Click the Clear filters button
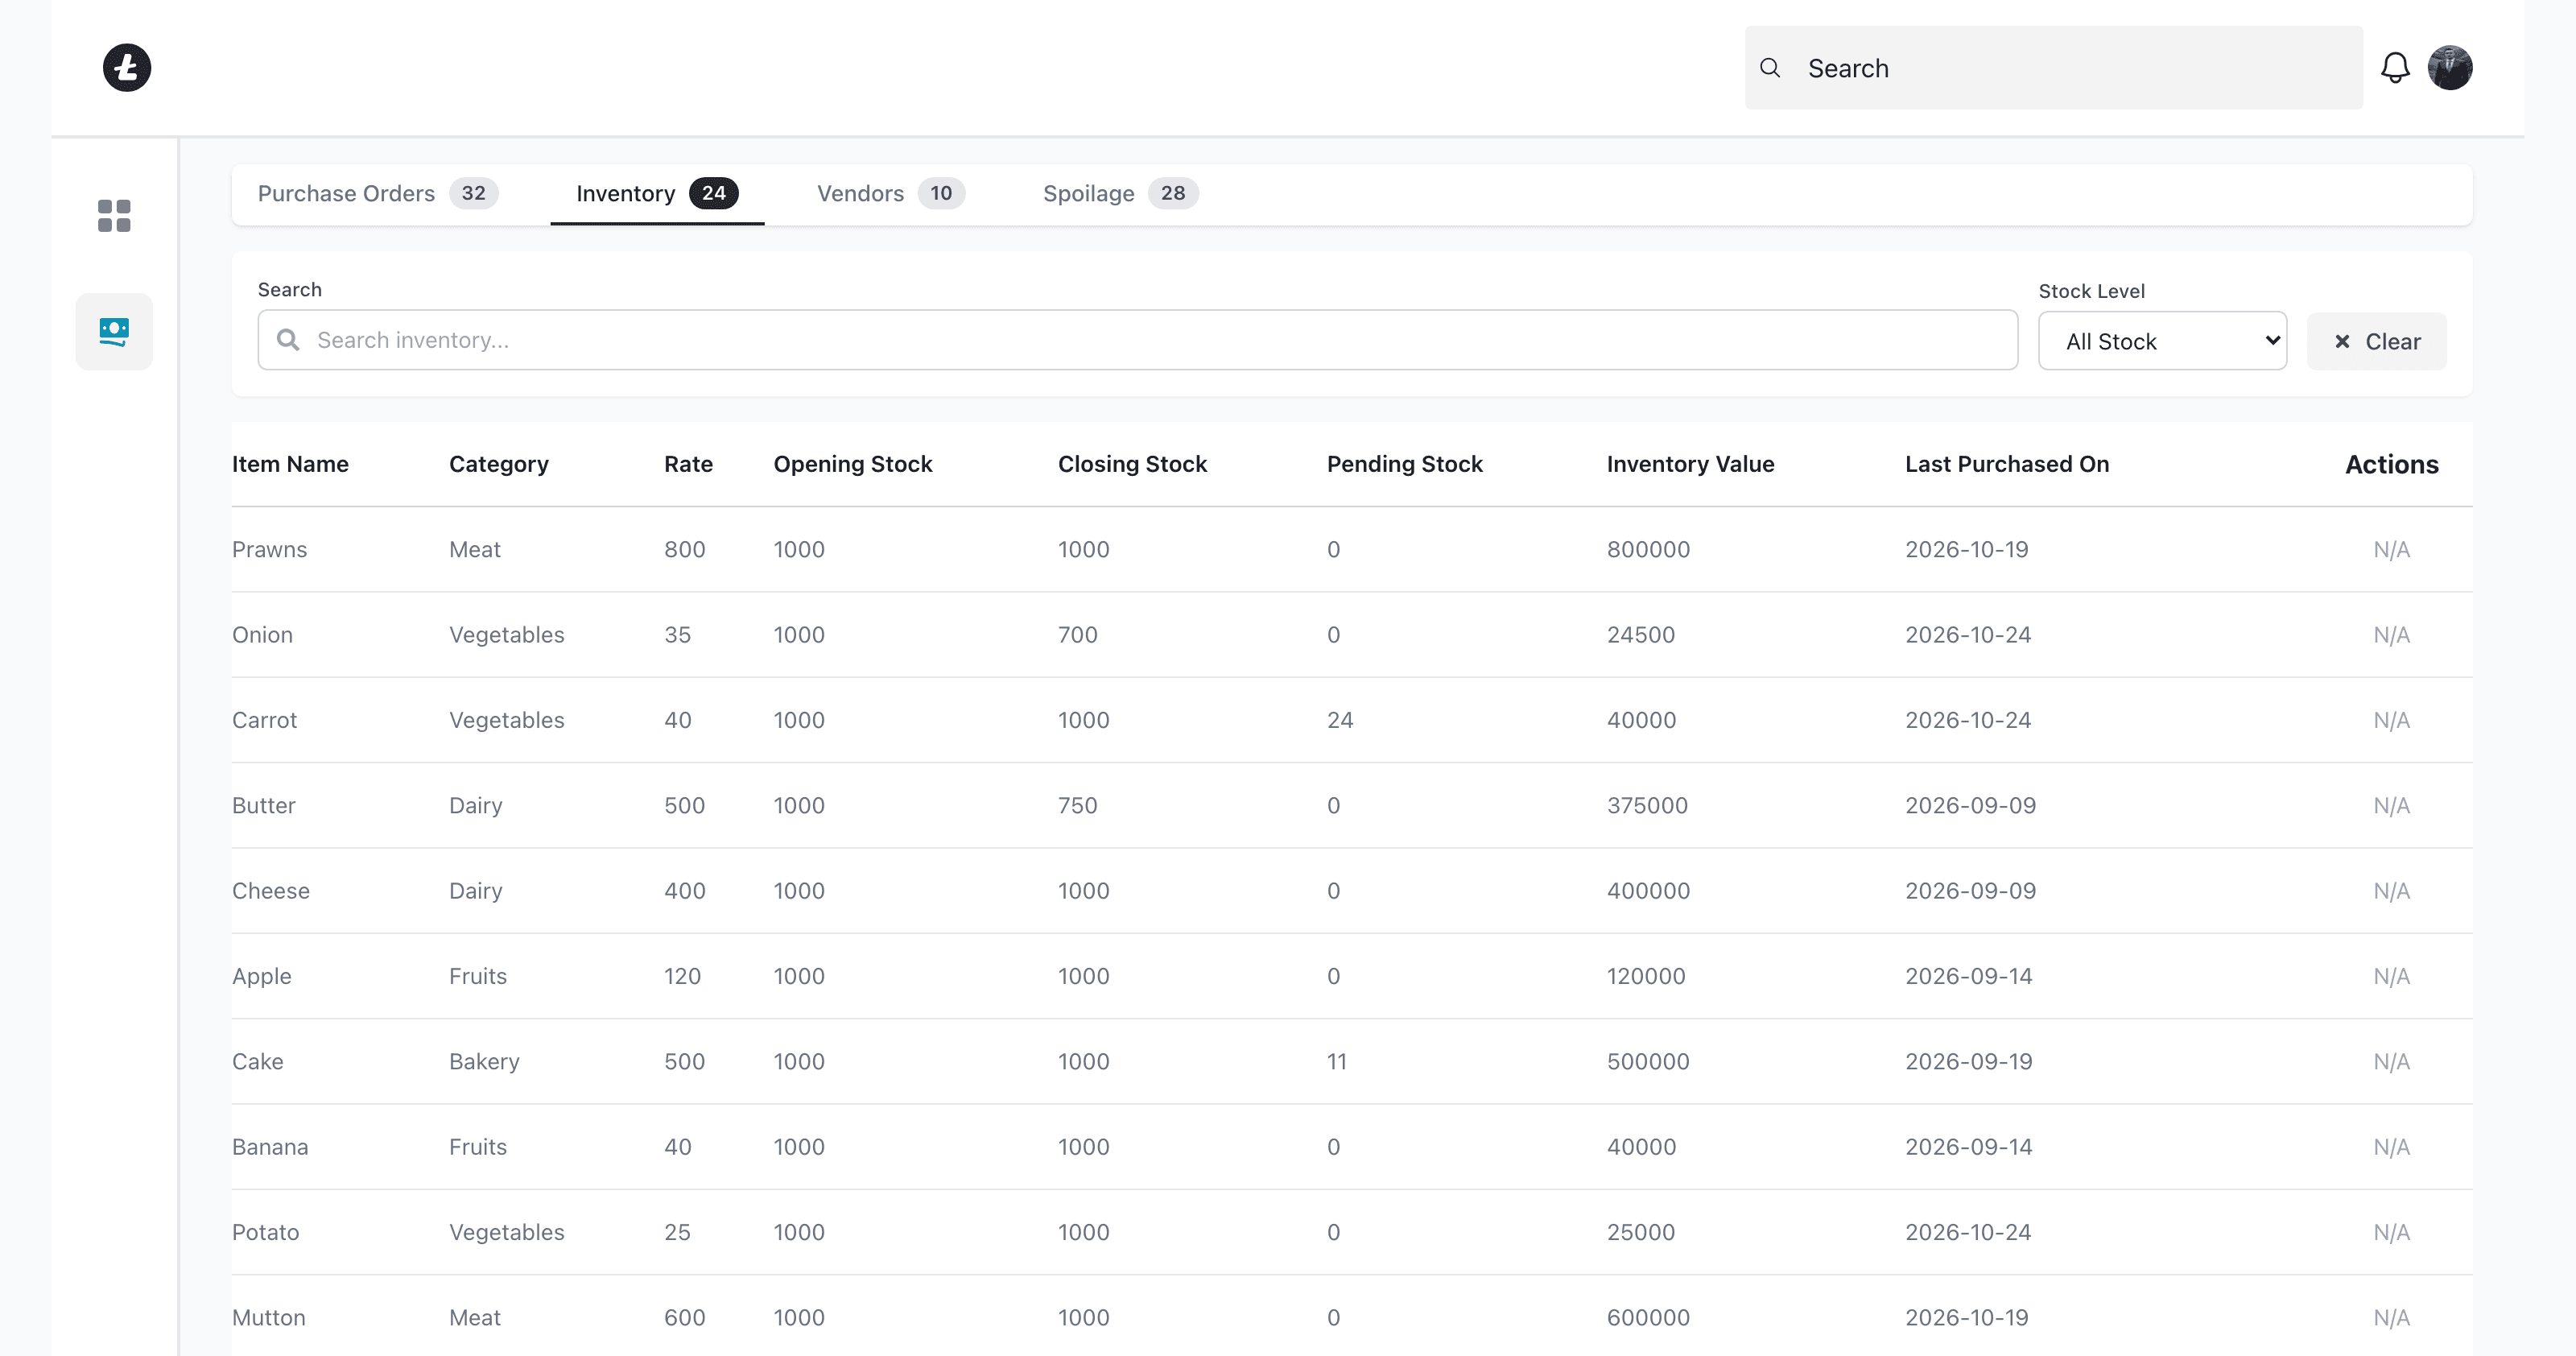 point(2376,341)
